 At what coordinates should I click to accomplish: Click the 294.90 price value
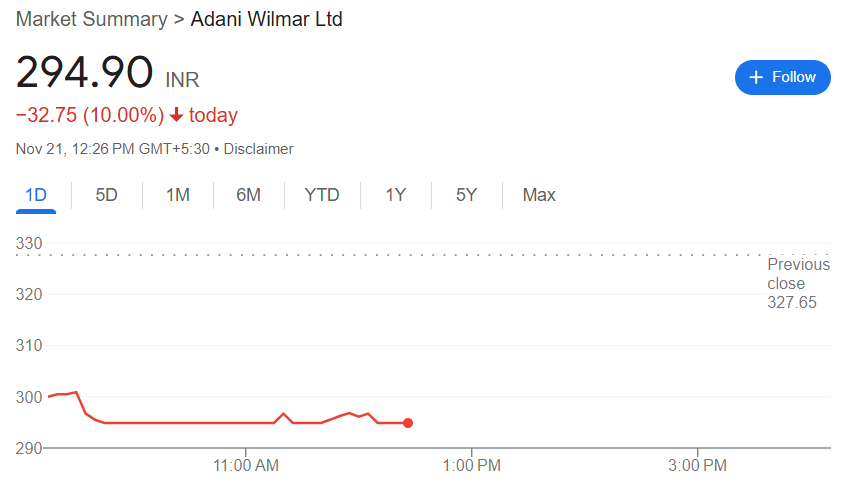click(x=84, y=73)
